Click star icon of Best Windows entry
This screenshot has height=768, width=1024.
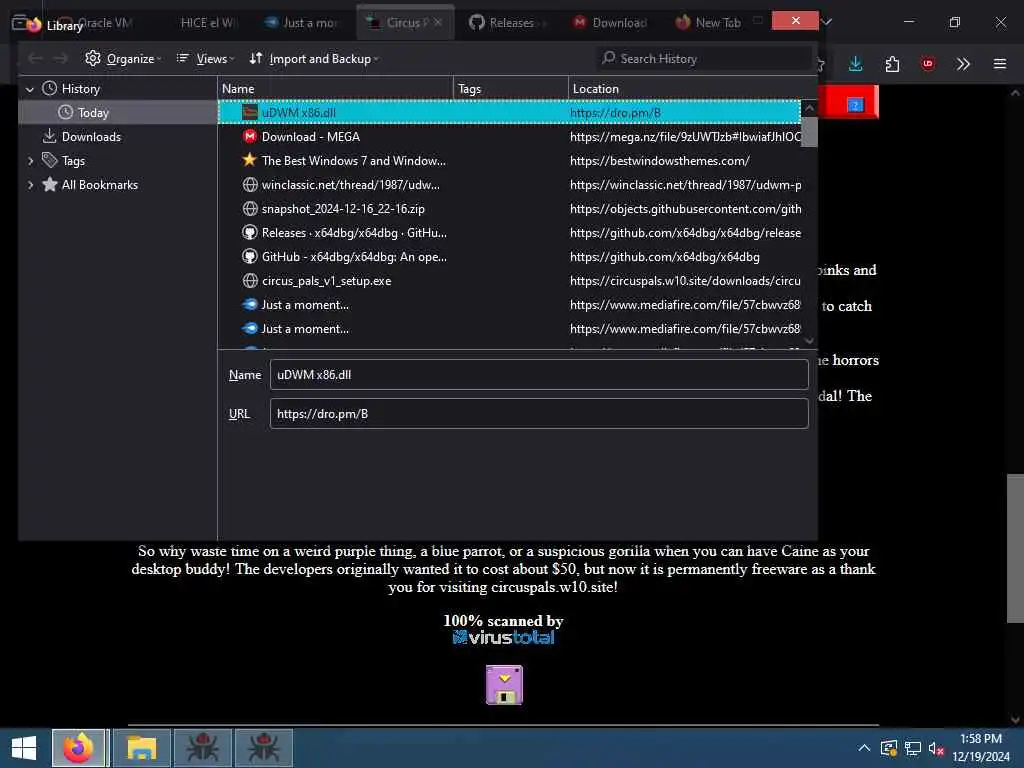coord(249,160)
